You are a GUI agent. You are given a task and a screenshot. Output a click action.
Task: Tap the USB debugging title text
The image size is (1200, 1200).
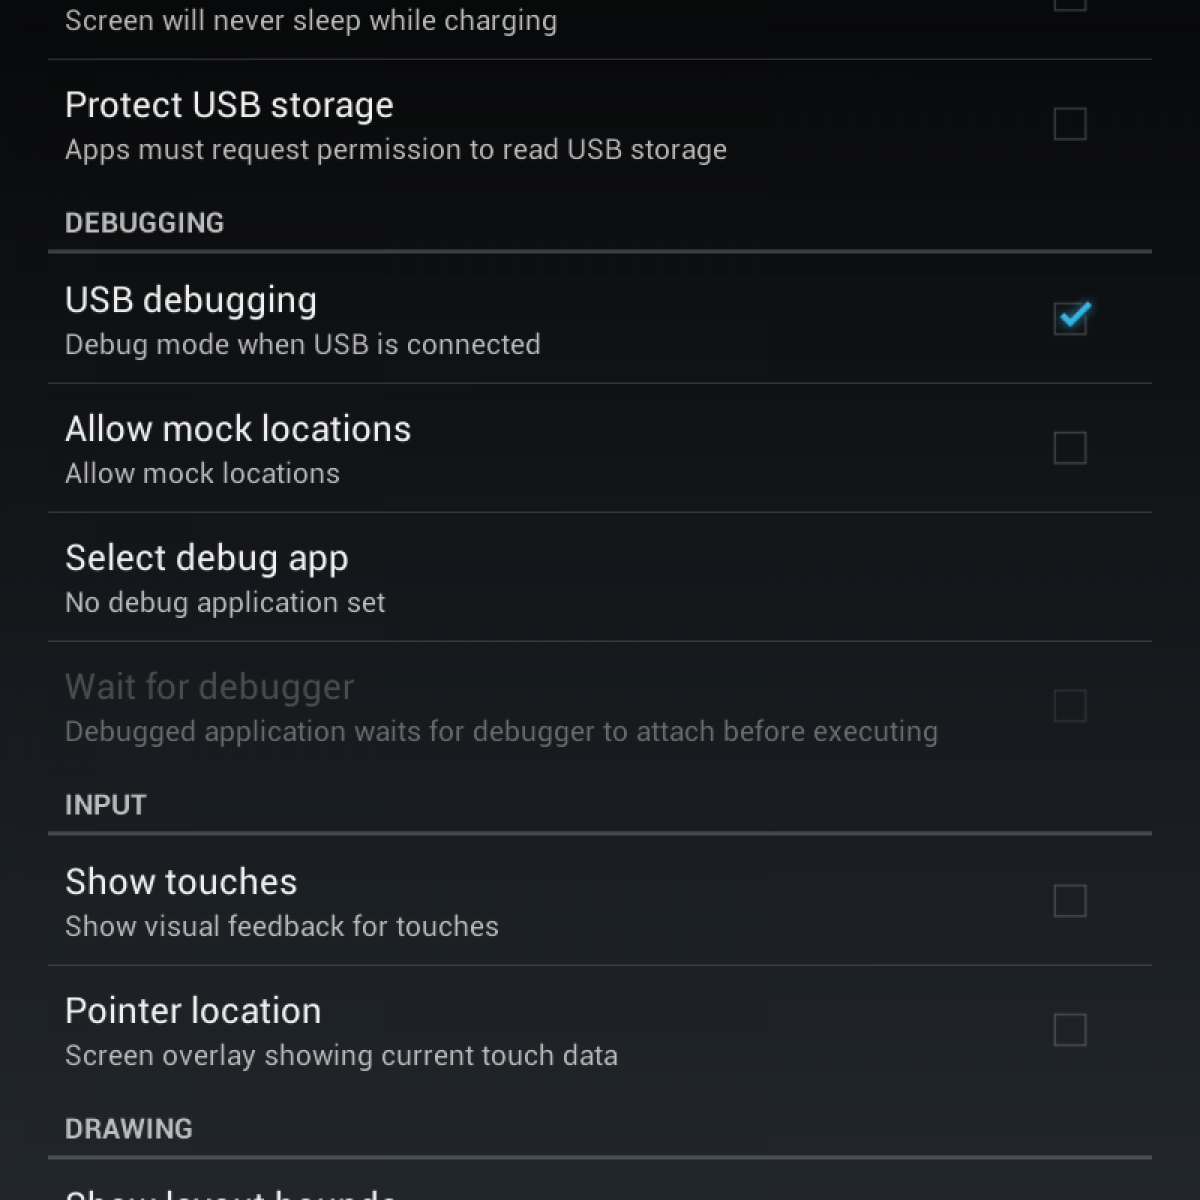[191, 300]
